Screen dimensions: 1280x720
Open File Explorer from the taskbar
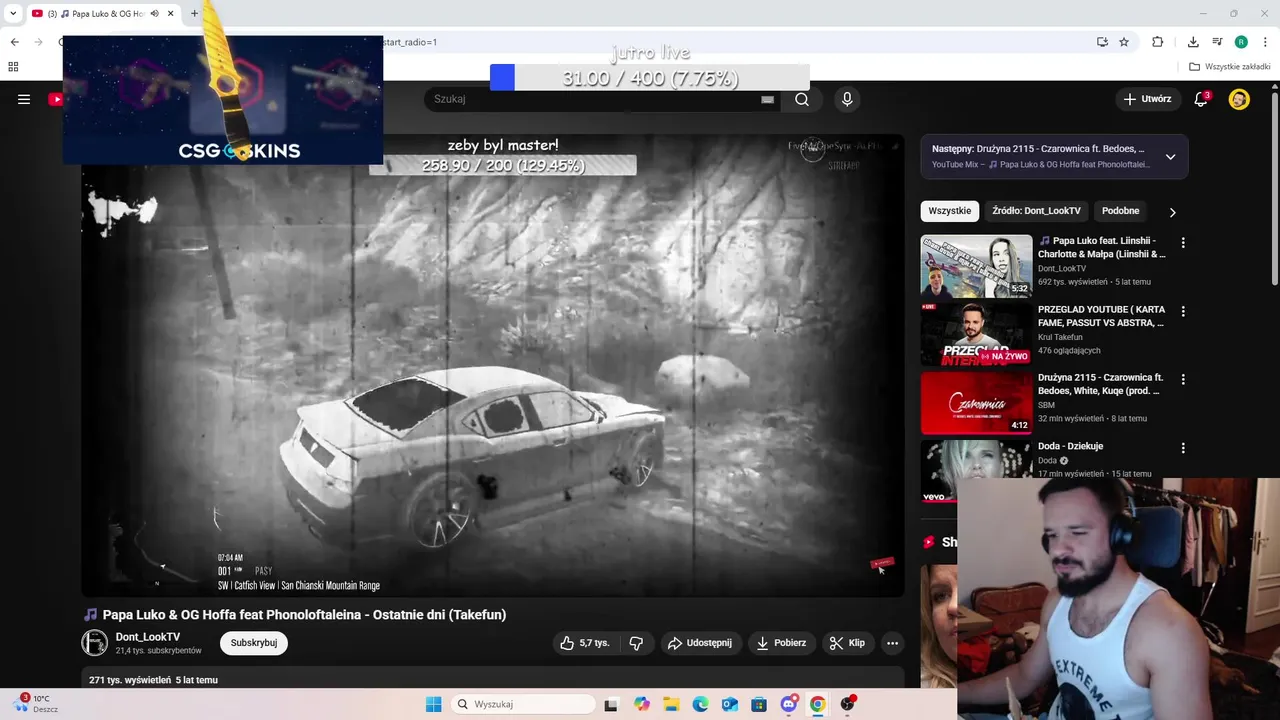point(671,704)
